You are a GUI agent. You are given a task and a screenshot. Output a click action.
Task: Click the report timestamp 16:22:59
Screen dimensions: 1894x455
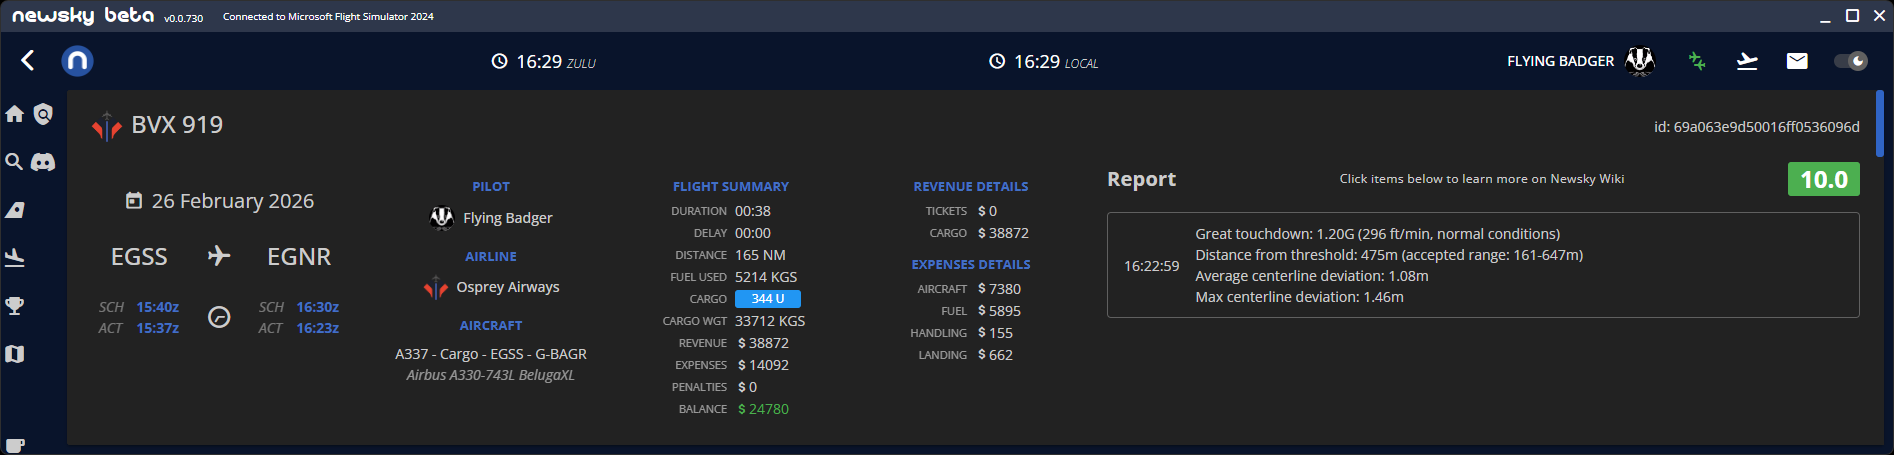point(1151,266)
